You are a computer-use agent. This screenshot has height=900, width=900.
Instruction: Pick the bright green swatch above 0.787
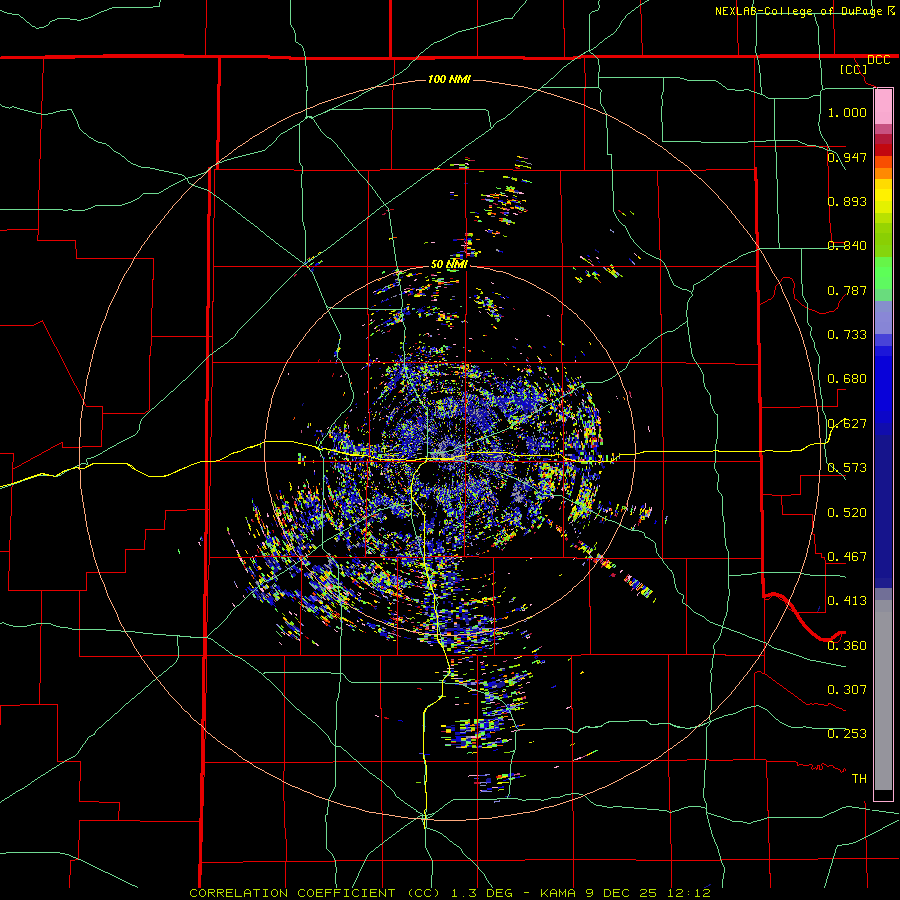[883, 274]
